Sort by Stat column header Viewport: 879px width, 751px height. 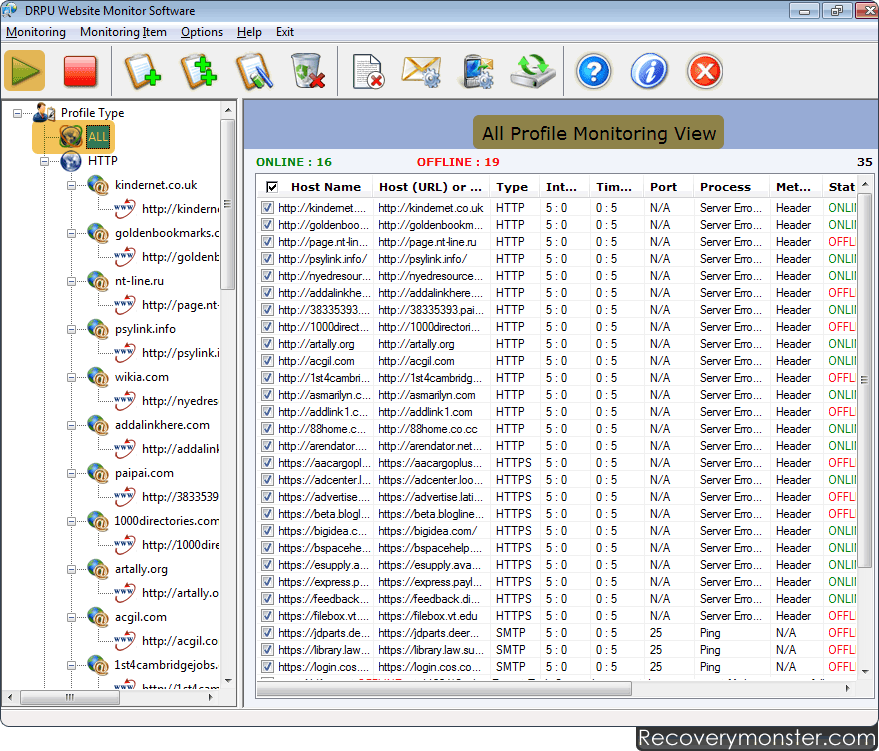(x=841, y=187)
